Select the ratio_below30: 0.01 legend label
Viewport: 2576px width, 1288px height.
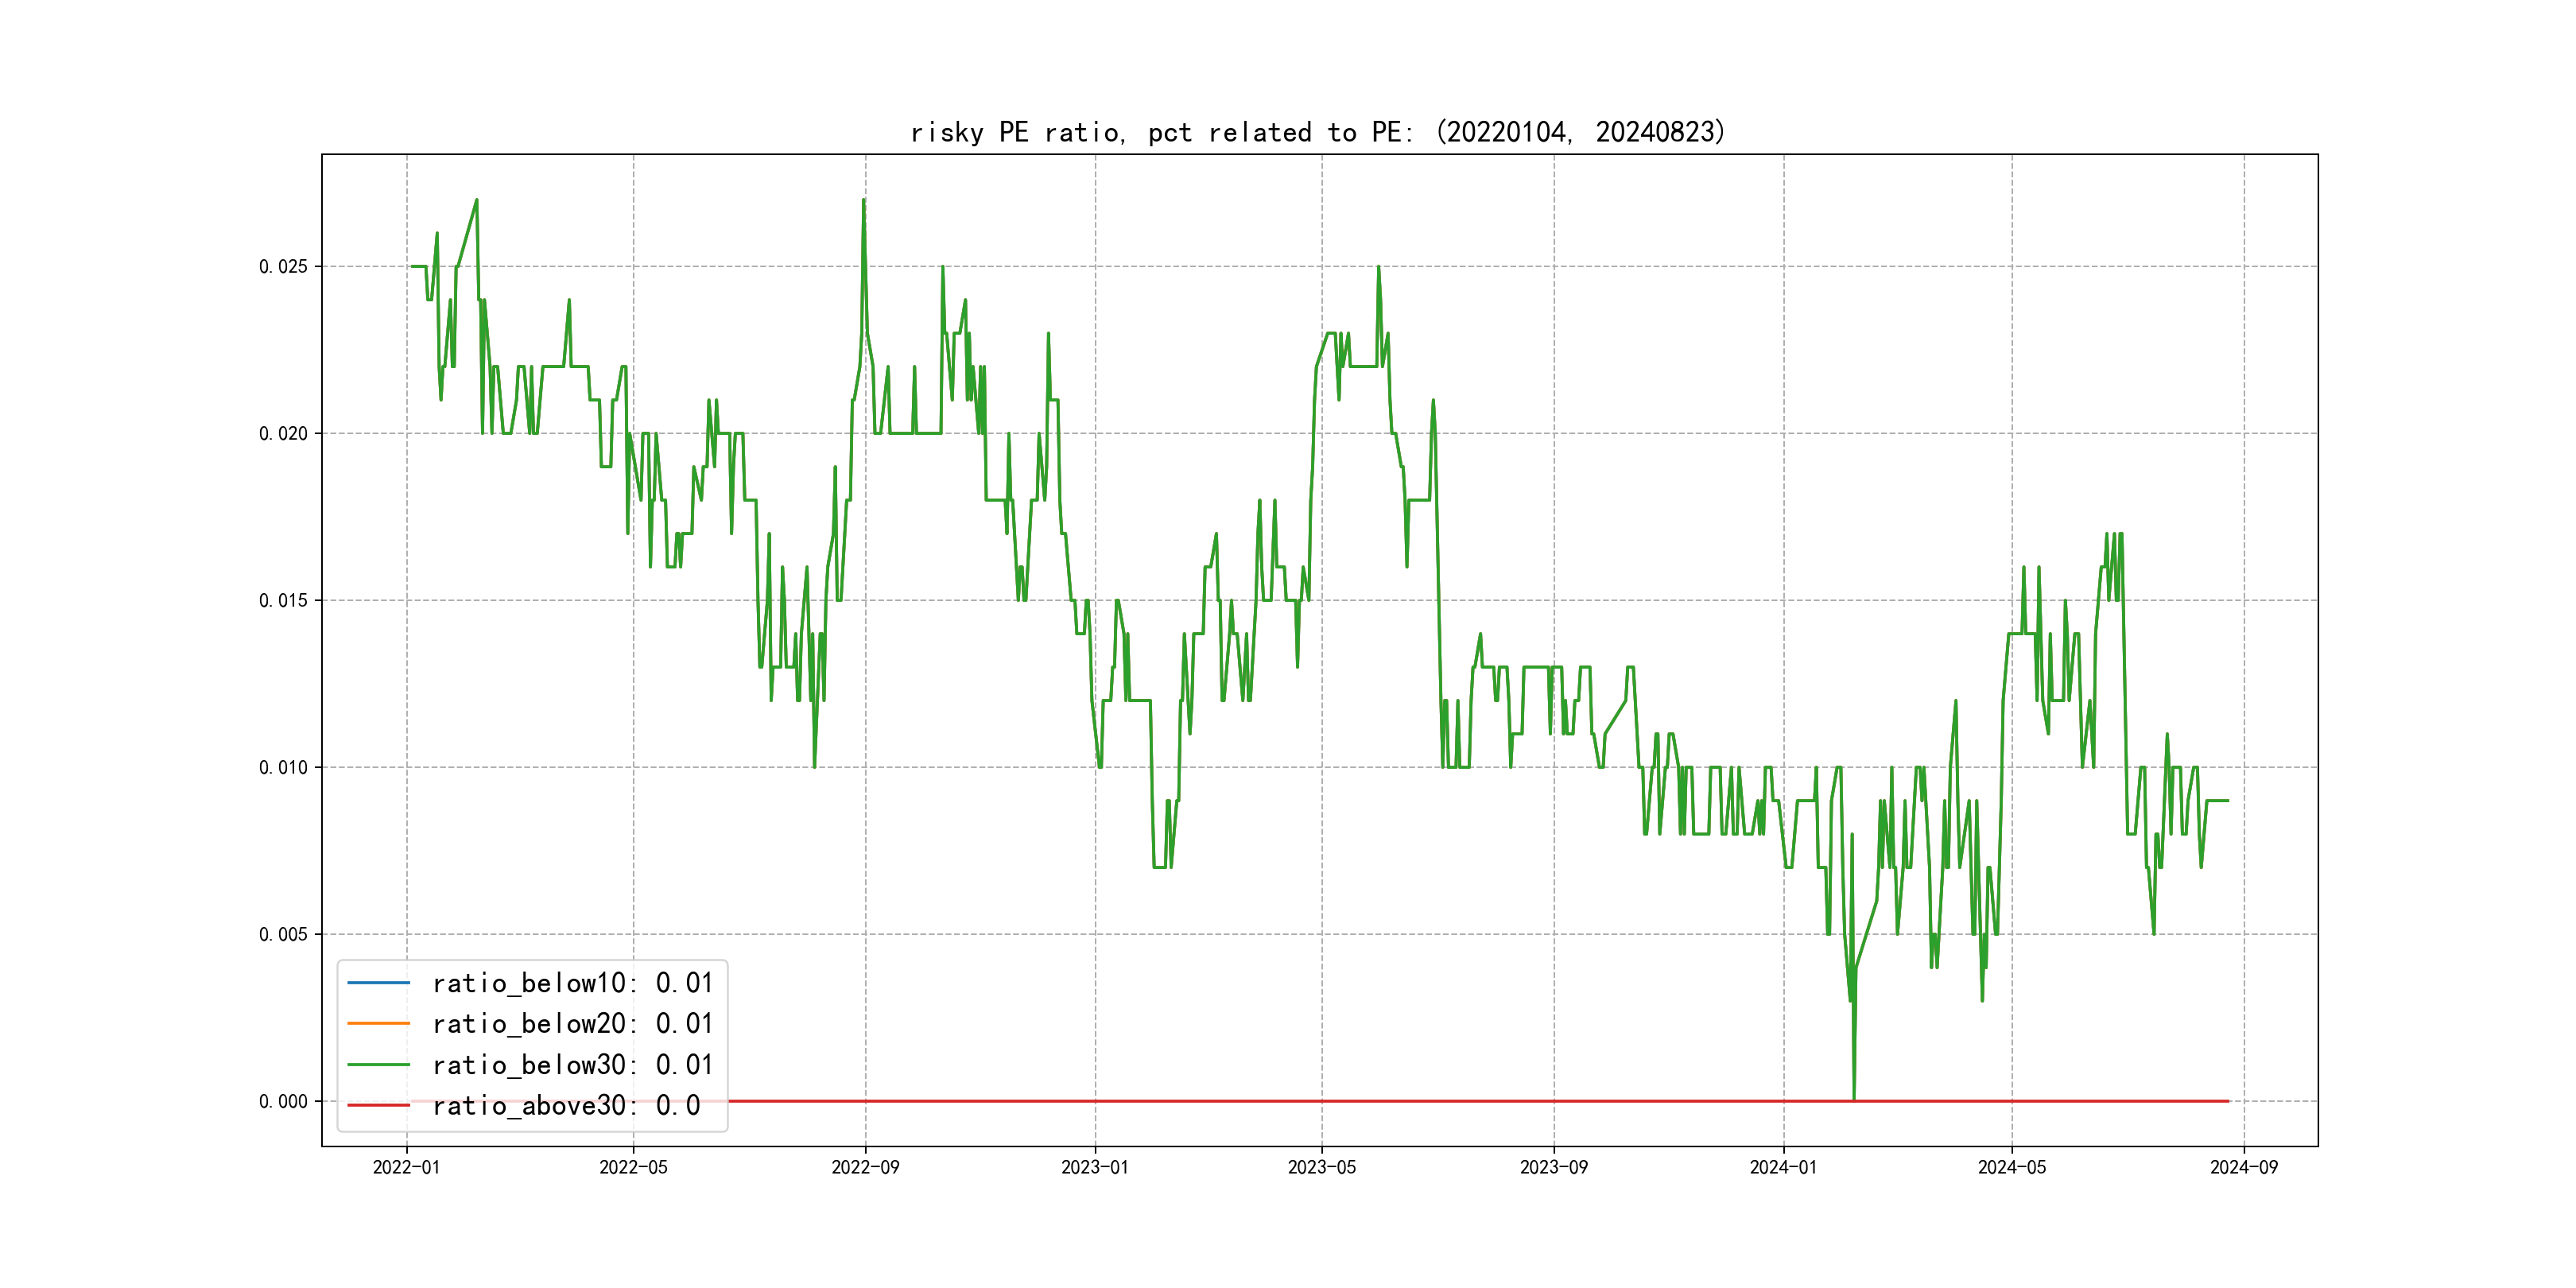point(572,1065)
